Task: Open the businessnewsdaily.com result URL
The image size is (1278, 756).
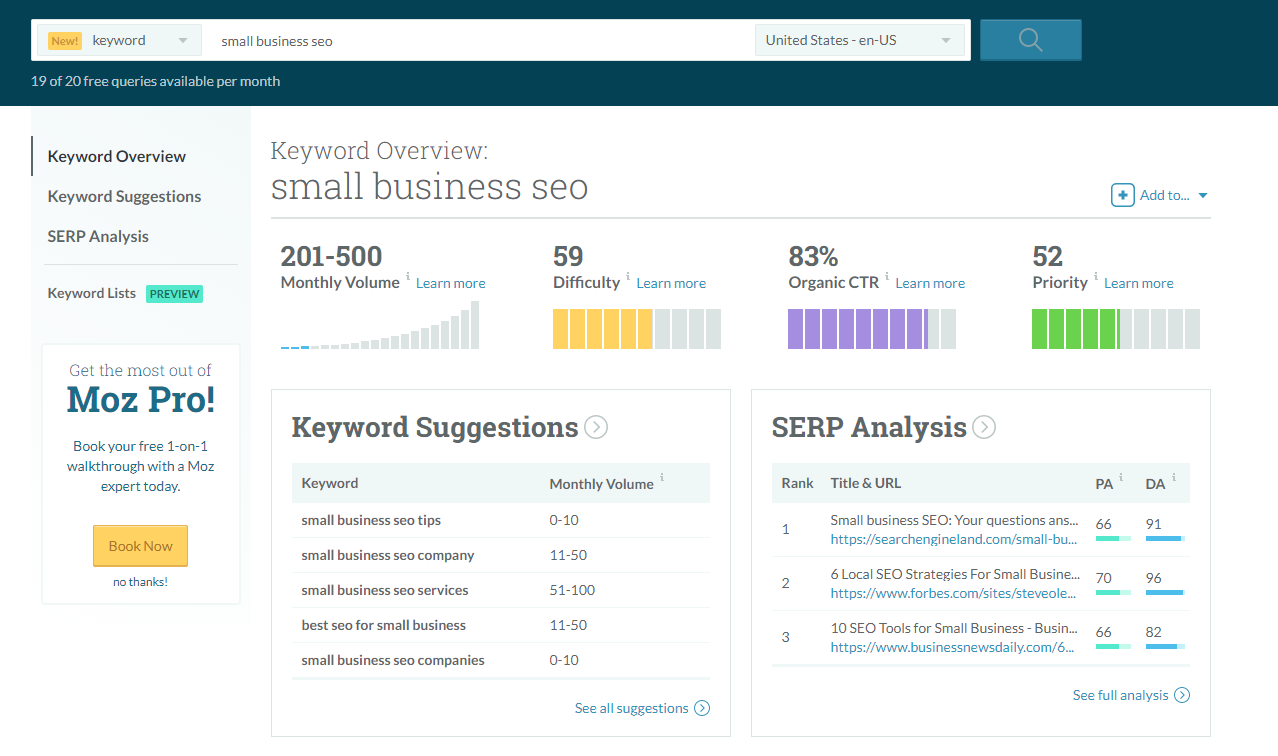Action: [x=952, y=647]
